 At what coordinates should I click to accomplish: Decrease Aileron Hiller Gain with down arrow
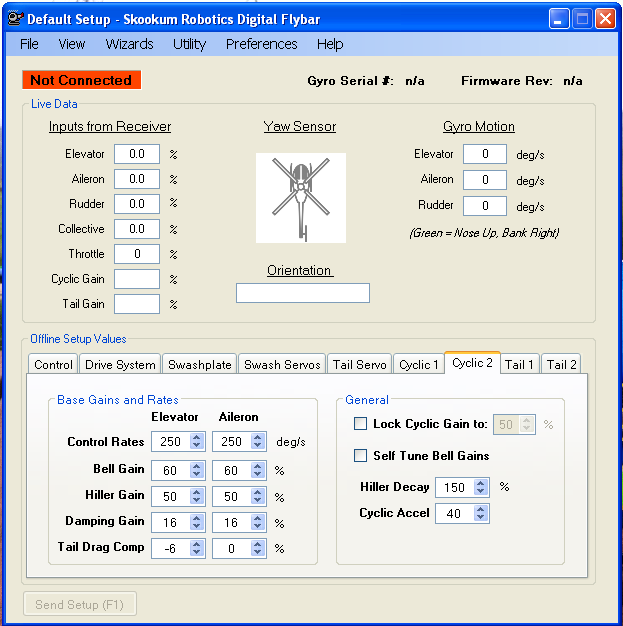[x=258, y=500]
